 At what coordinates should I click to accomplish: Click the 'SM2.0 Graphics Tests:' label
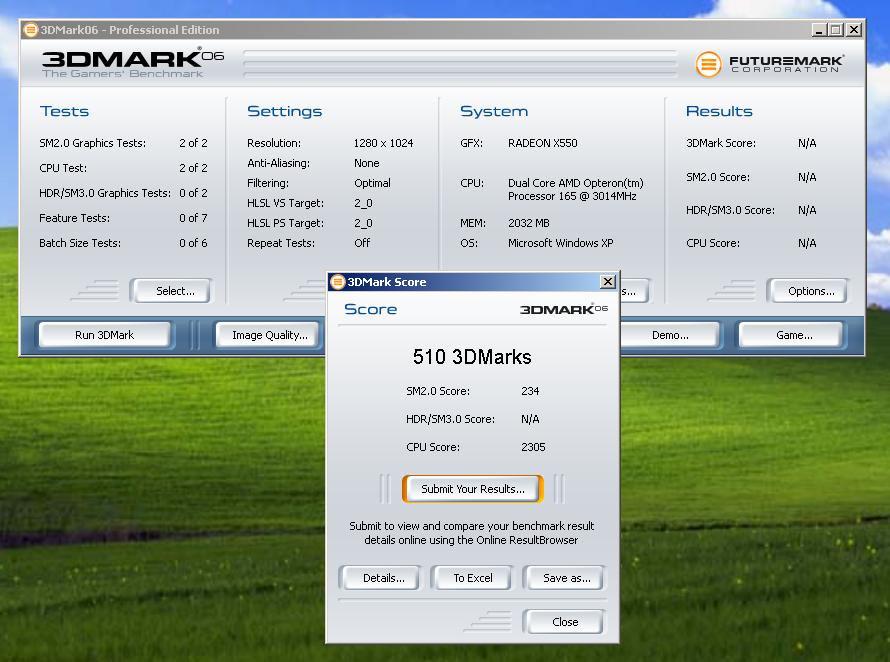point(93,143)
